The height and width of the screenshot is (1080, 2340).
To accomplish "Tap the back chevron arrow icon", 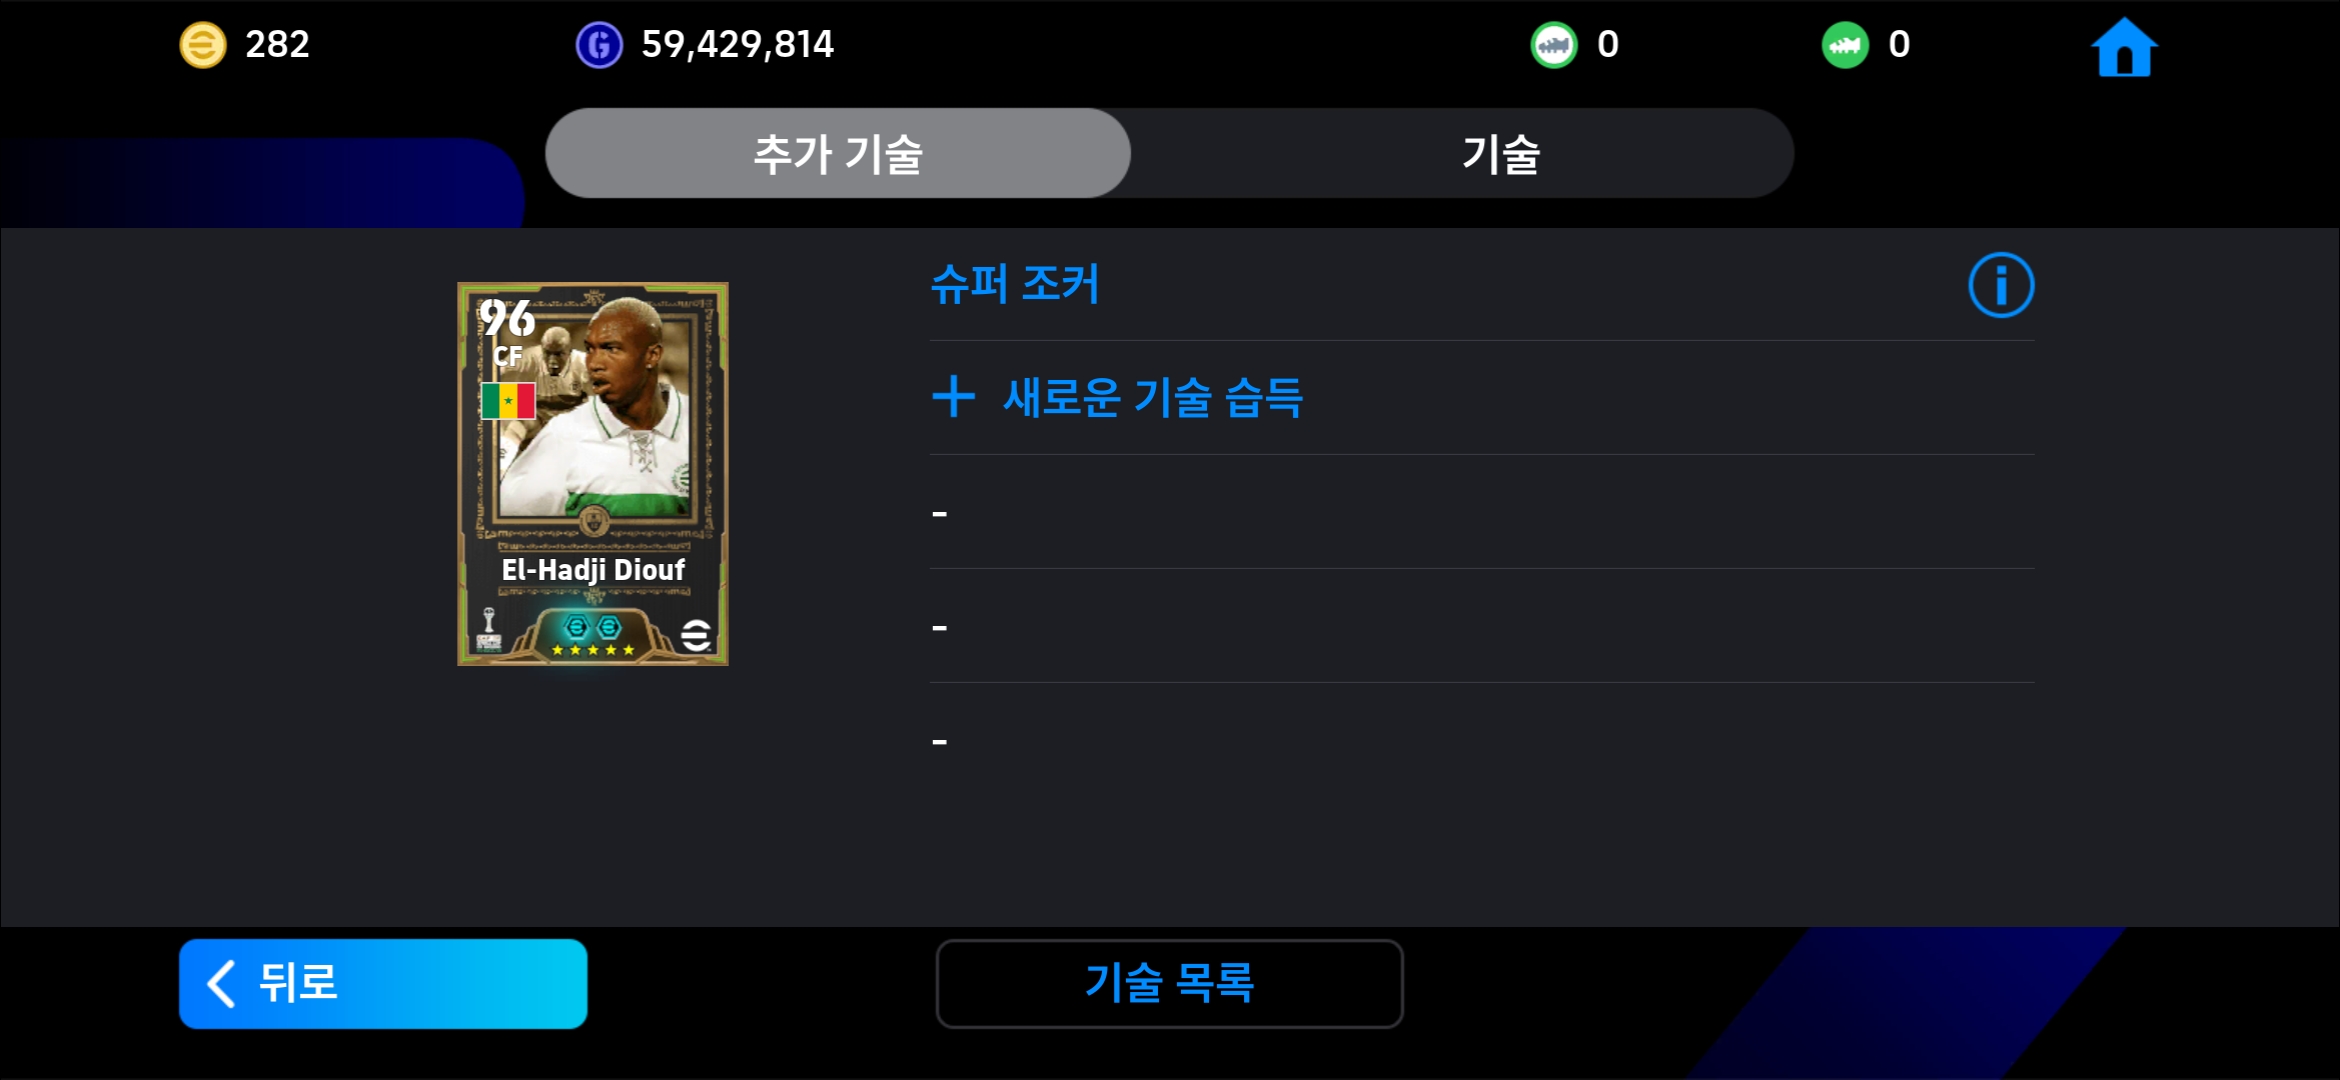I will pyautogui.click(x=221, y=984).
